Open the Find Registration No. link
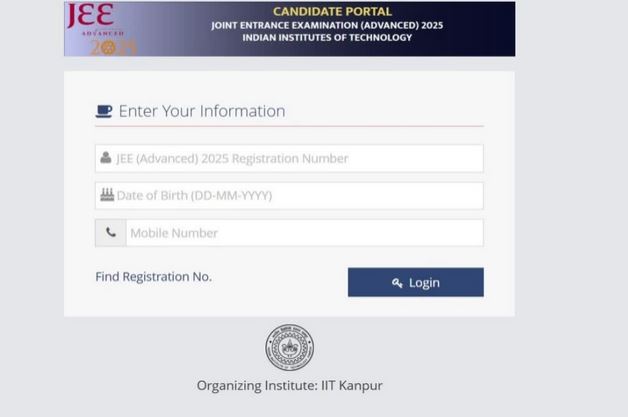This screenshot has width=628, height=417. [154, 277]
